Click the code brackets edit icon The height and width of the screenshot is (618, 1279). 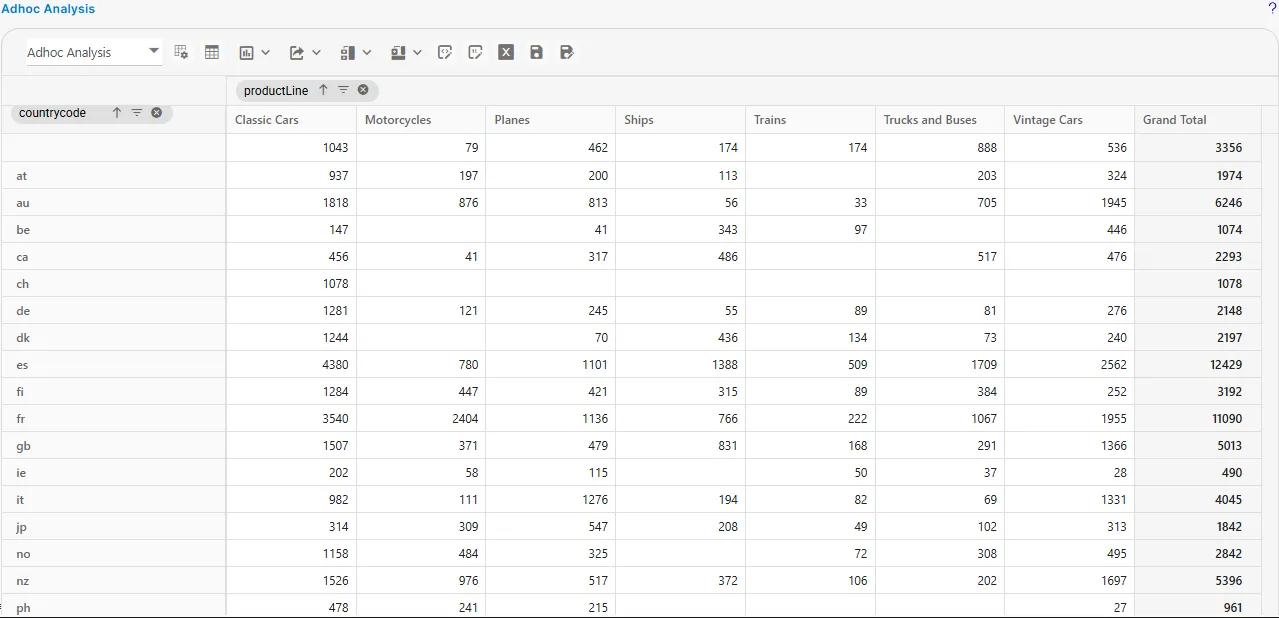pyautogui.click(x=445, y=52)
